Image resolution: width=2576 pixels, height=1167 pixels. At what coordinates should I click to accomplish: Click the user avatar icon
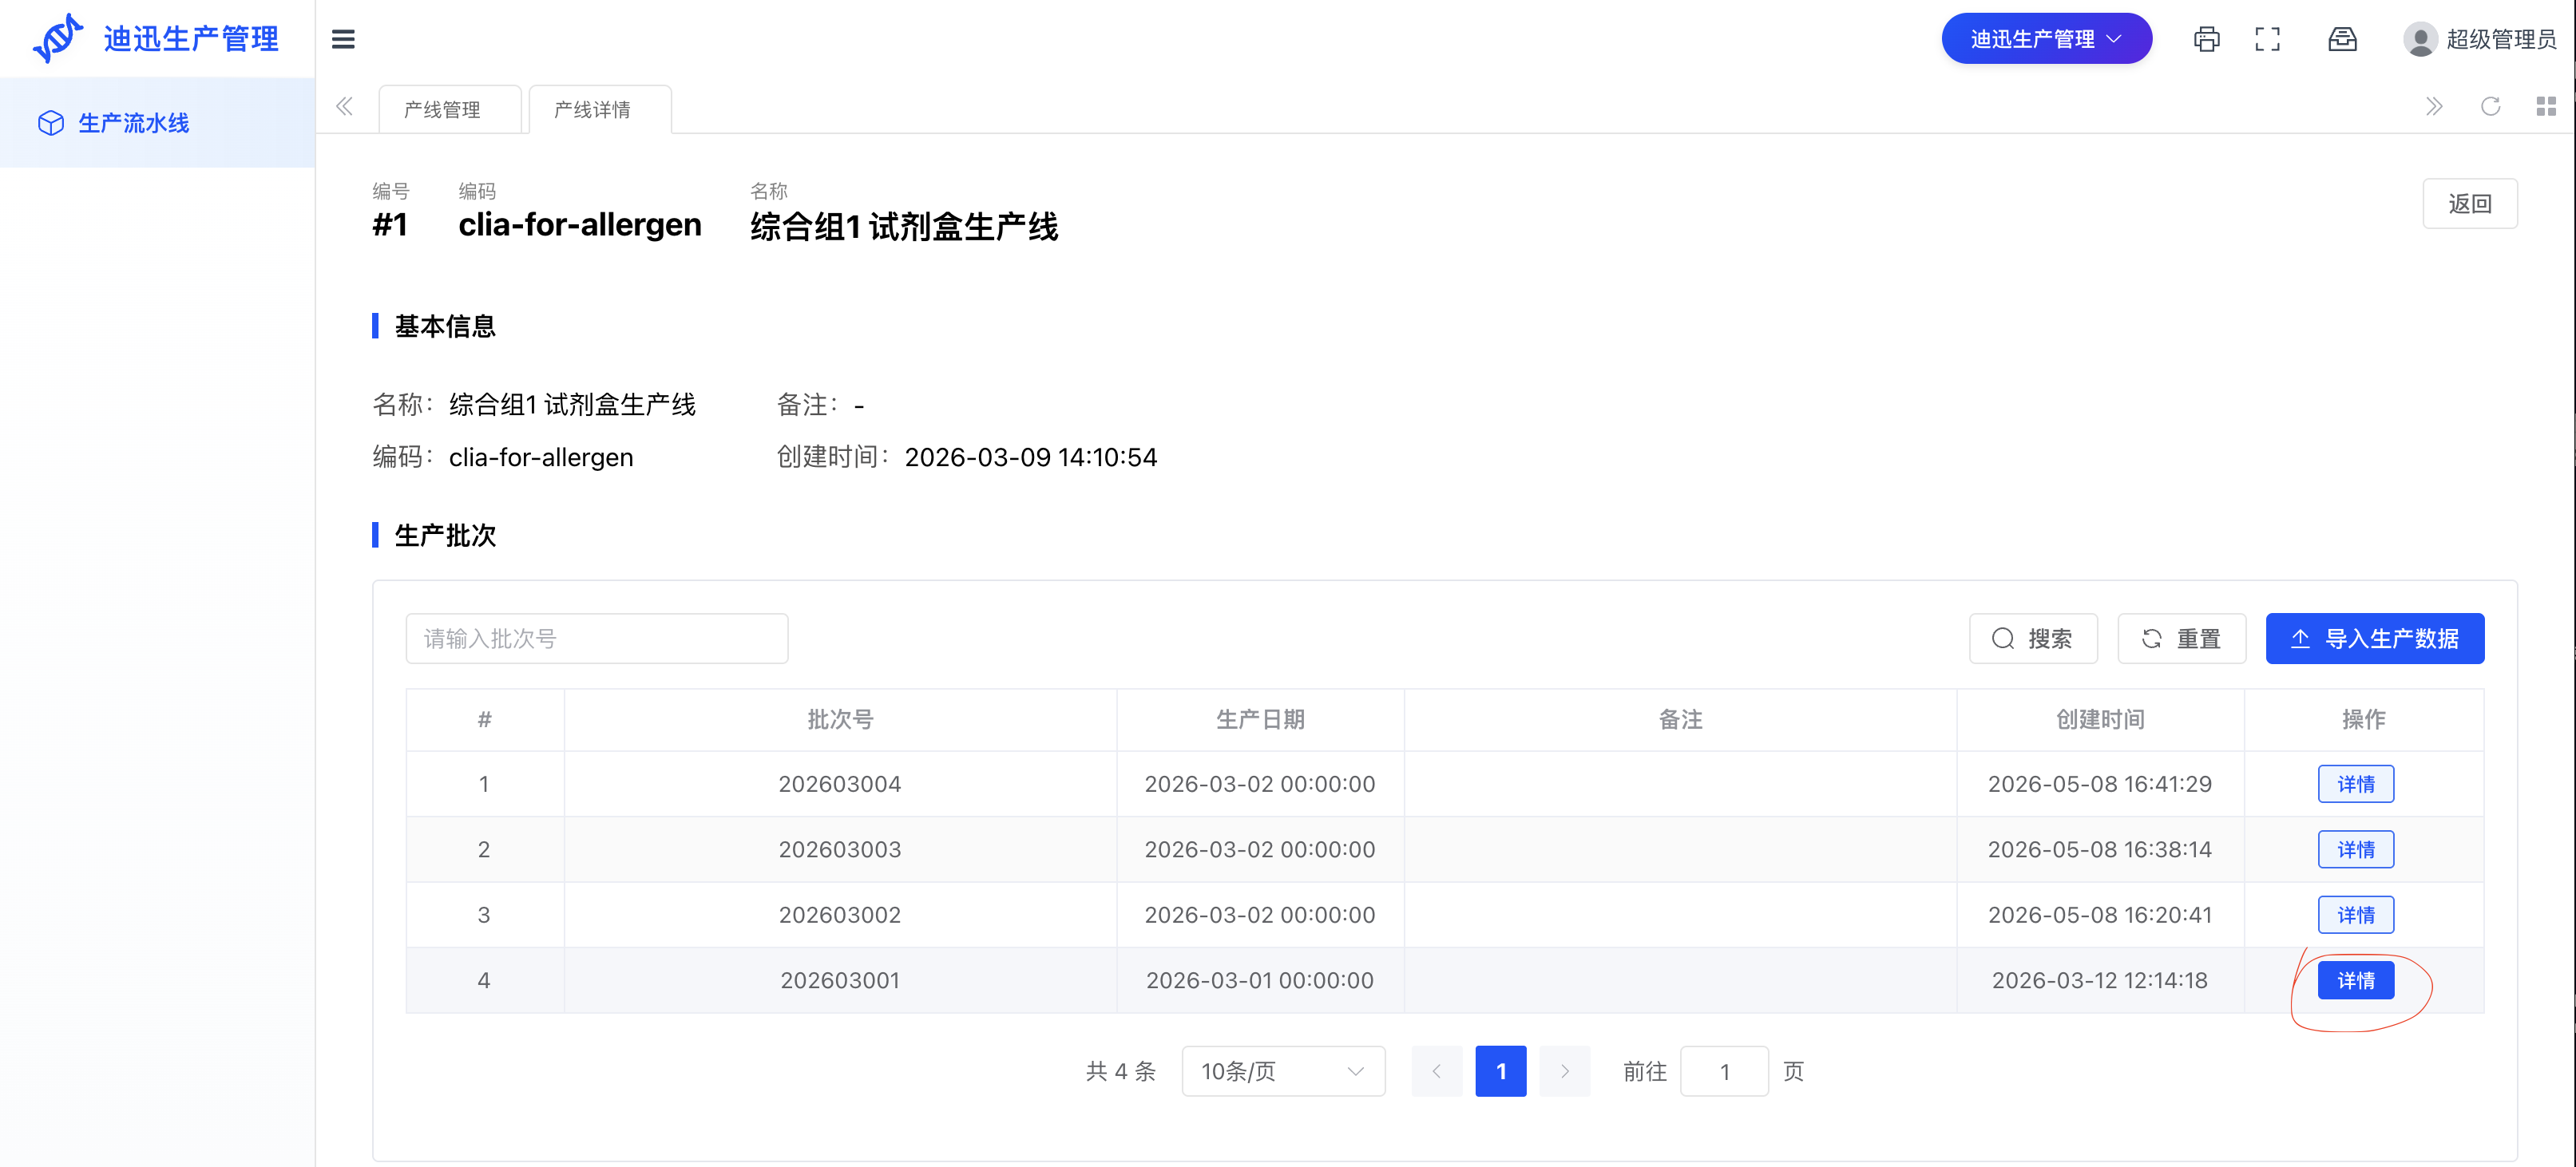pos(2420,39)
